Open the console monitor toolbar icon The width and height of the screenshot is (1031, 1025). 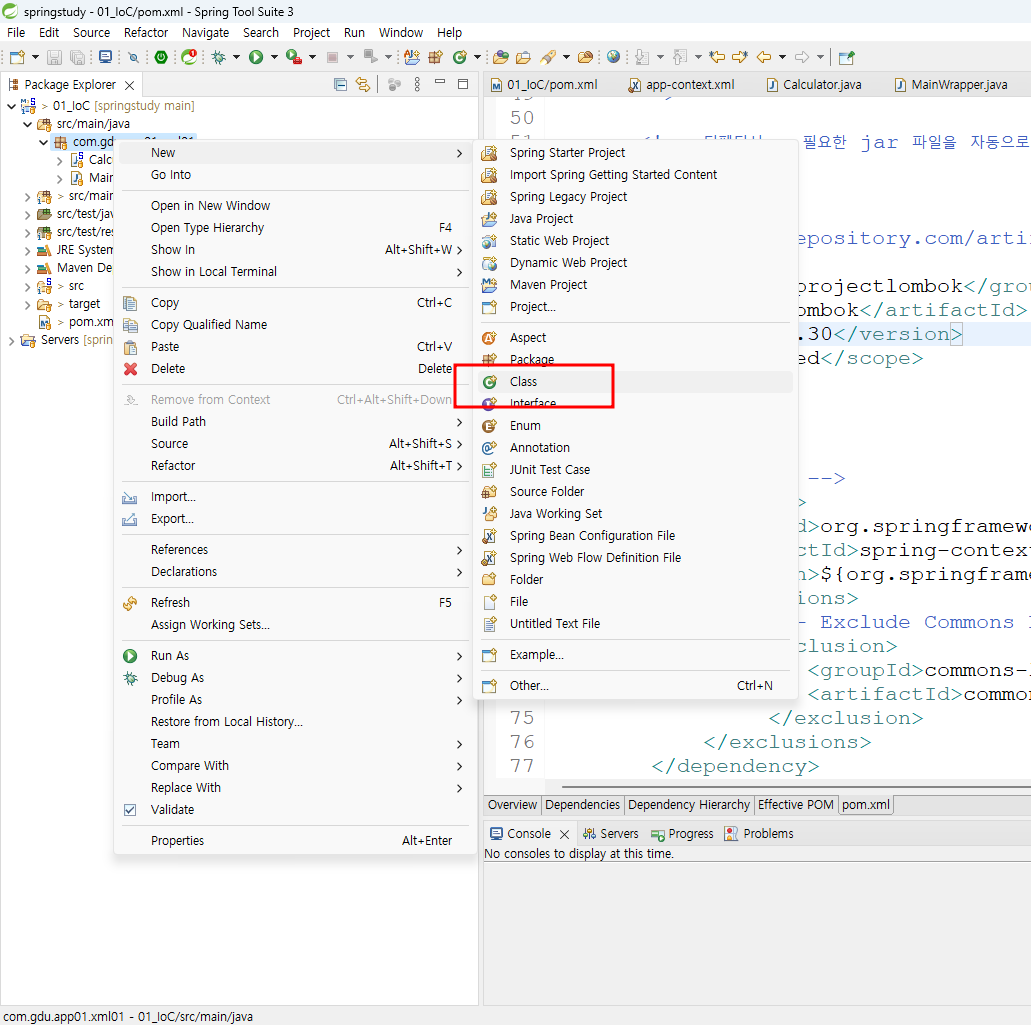[x=105, y=57]
